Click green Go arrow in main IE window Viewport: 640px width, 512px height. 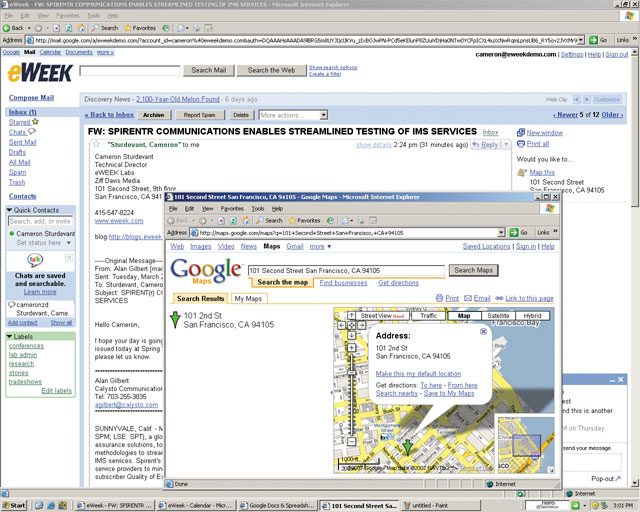[x=593, y=40]
